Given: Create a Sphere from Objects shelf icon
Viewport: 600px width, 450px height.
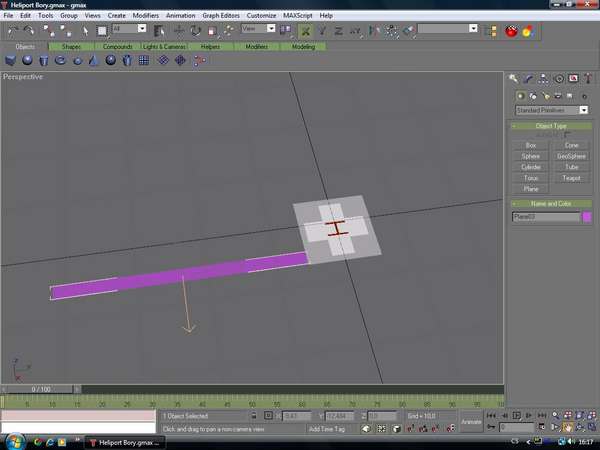Looking at the screenshot, I should [x=27, y=60].
